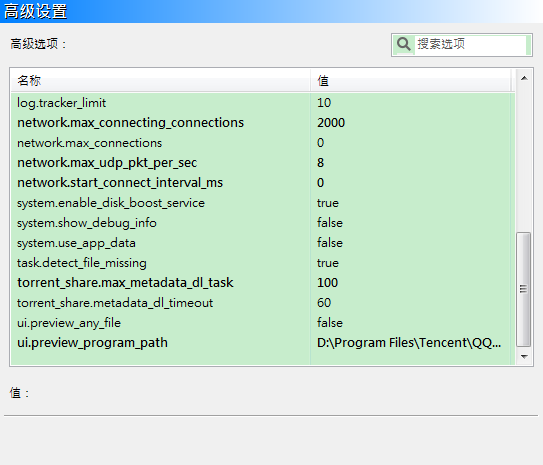This screenshot has width=543, height=465.
Task: Click the magnifier search icon
Action: [403, 45]
